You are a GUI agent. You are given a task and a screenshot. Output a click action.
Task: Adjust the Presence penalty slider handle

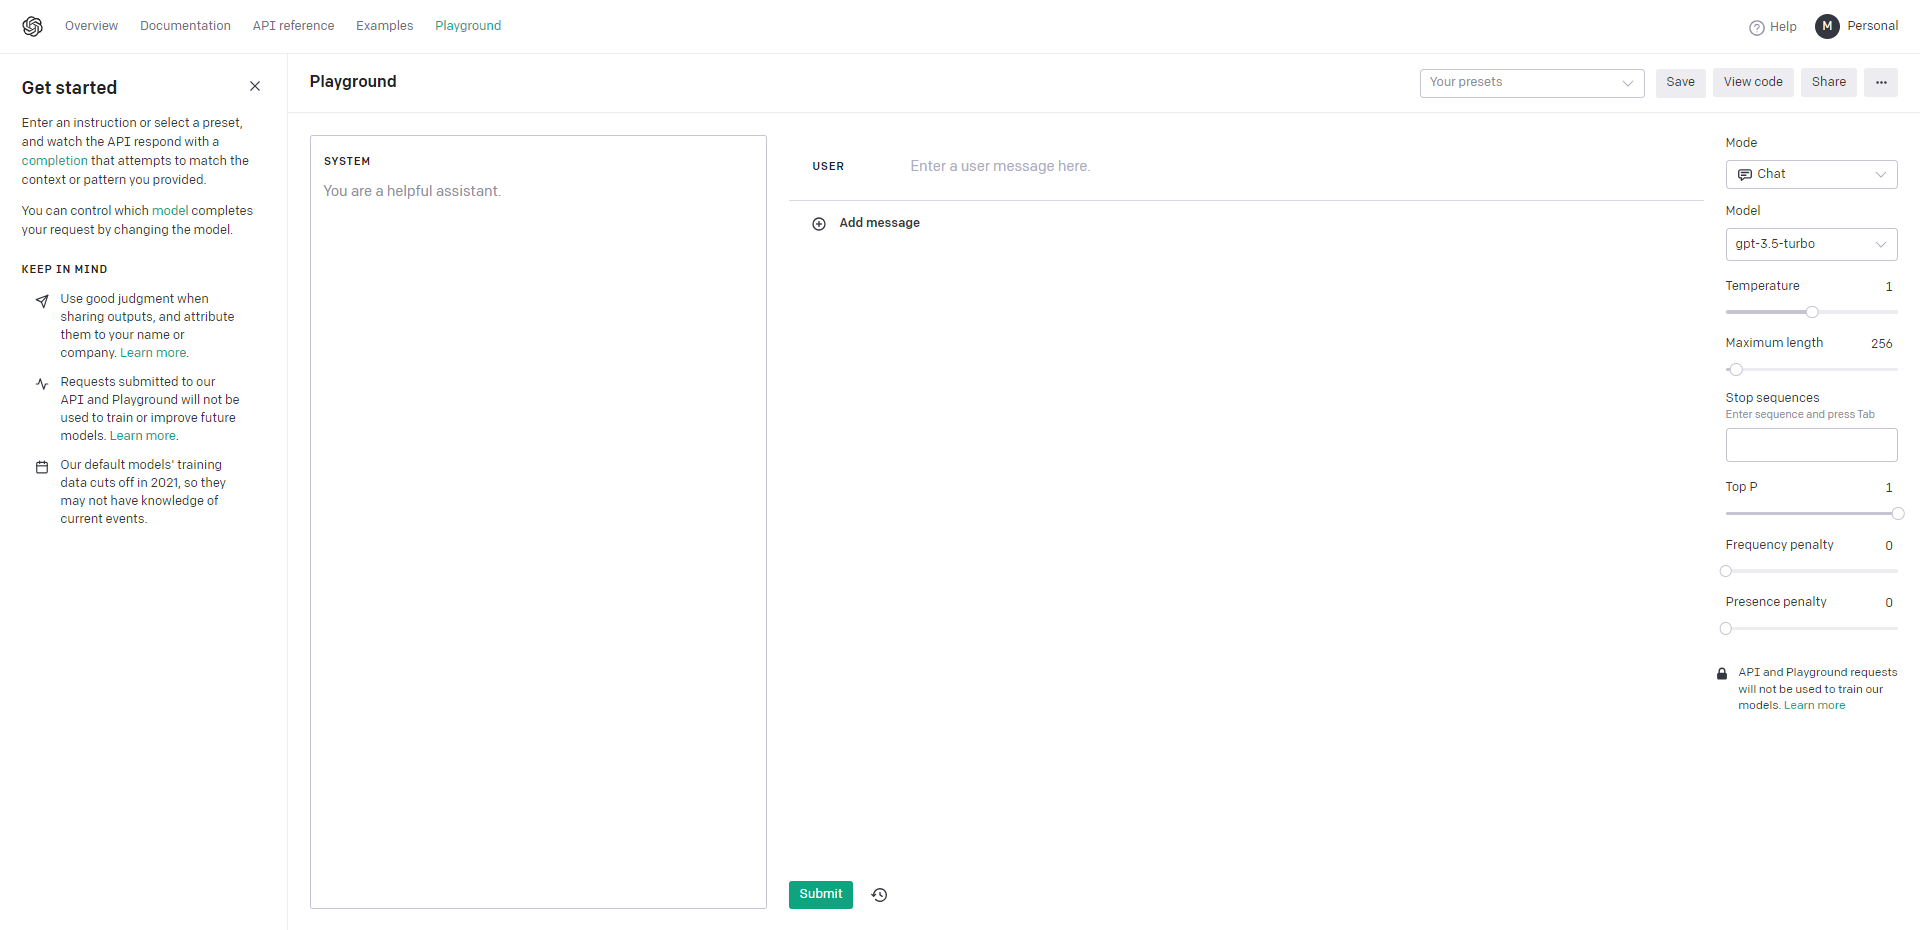click(x=1726, y=629)
